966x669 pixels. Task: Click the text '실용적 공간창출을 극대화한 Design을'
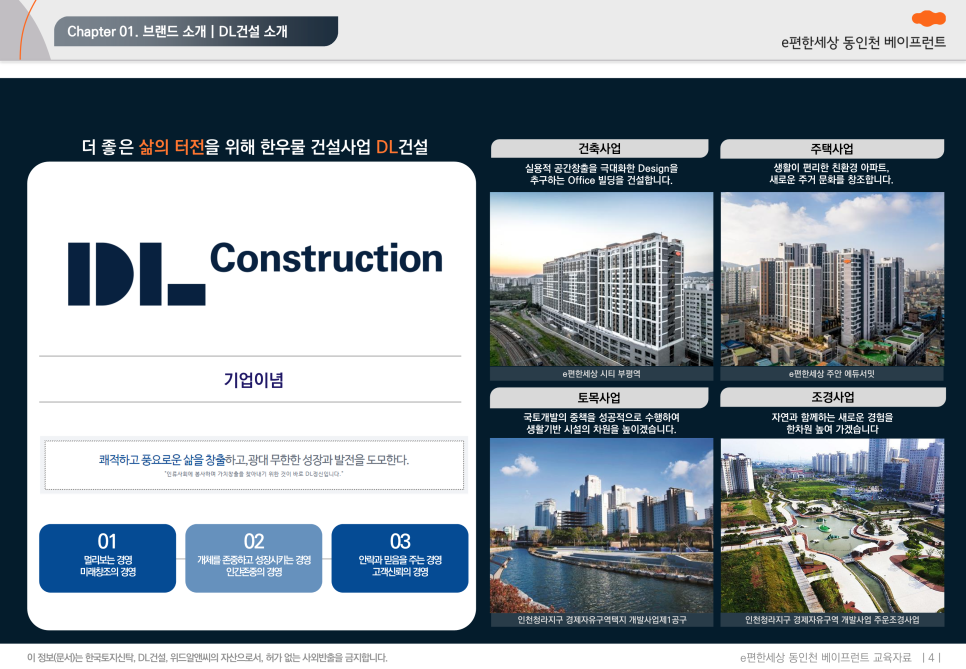tap(601, 168)
